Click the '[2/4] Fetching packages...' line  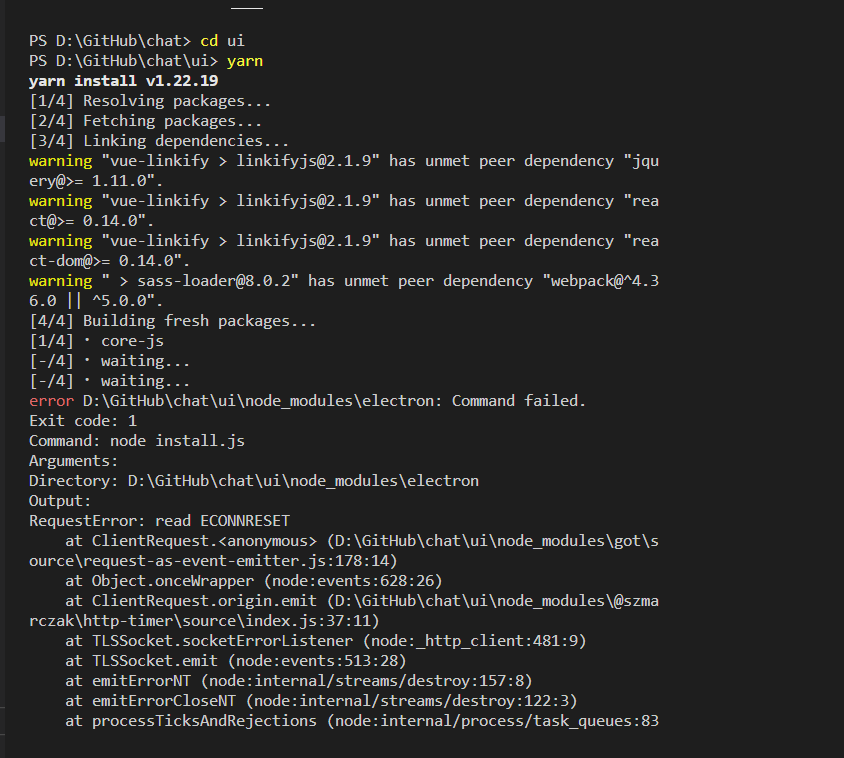point(146,121)
